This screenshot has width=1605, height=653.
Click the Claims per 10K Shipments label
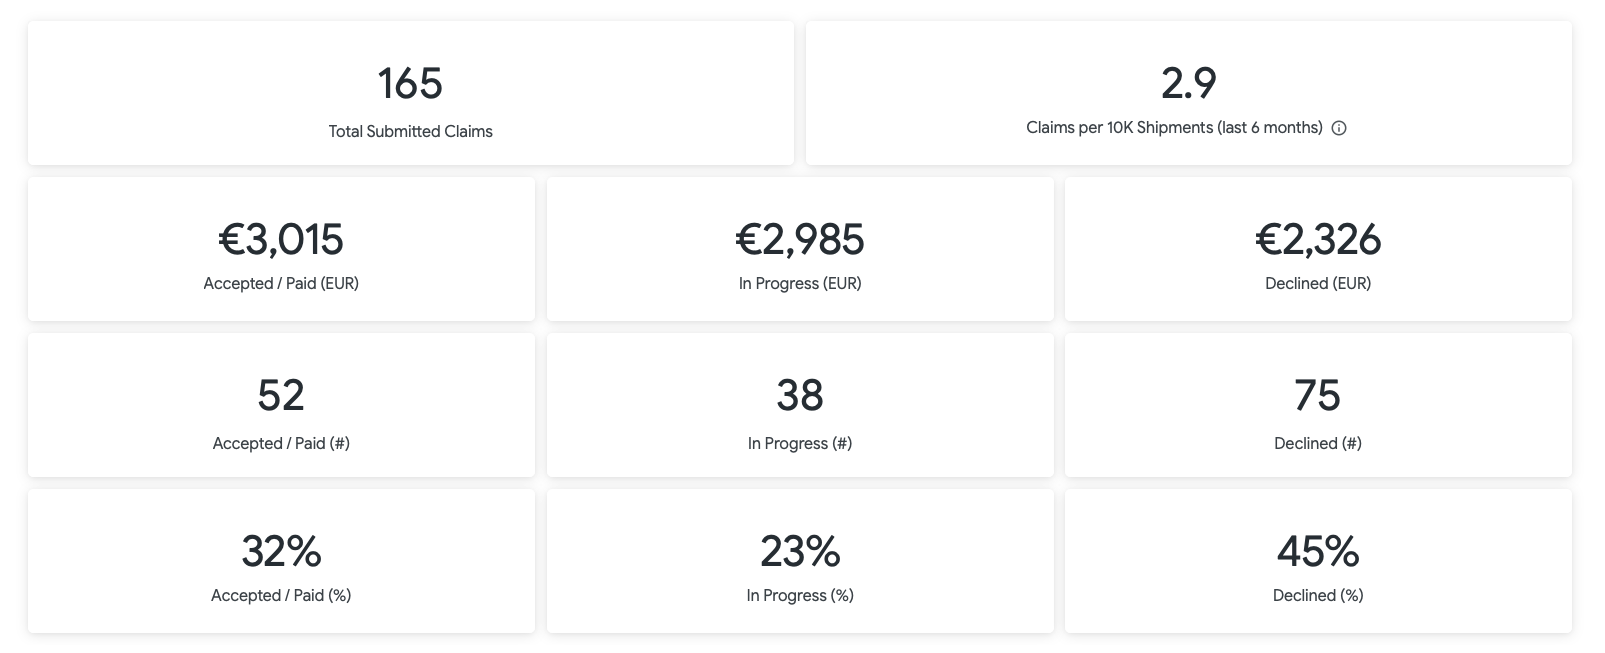[1174, 128]
